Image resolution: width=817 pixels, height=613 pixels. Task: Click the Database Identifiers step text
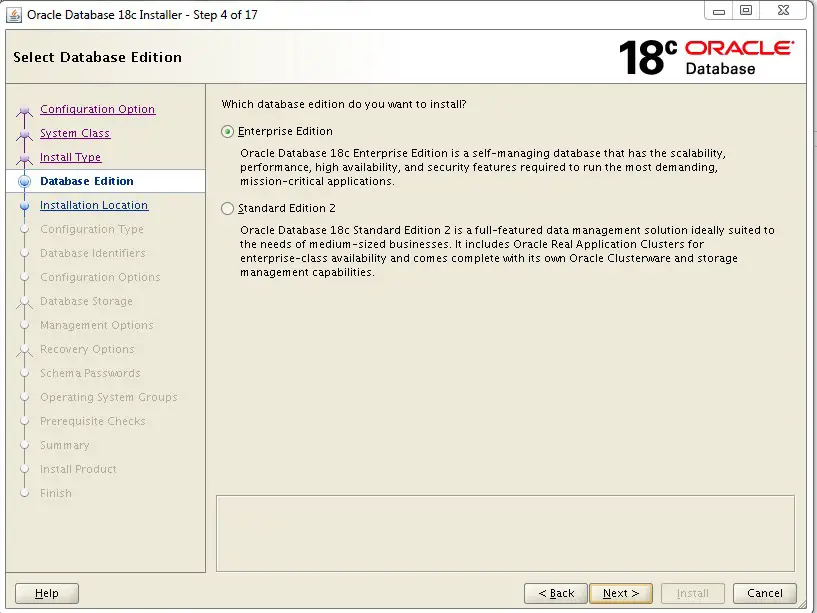coord(93,253)
